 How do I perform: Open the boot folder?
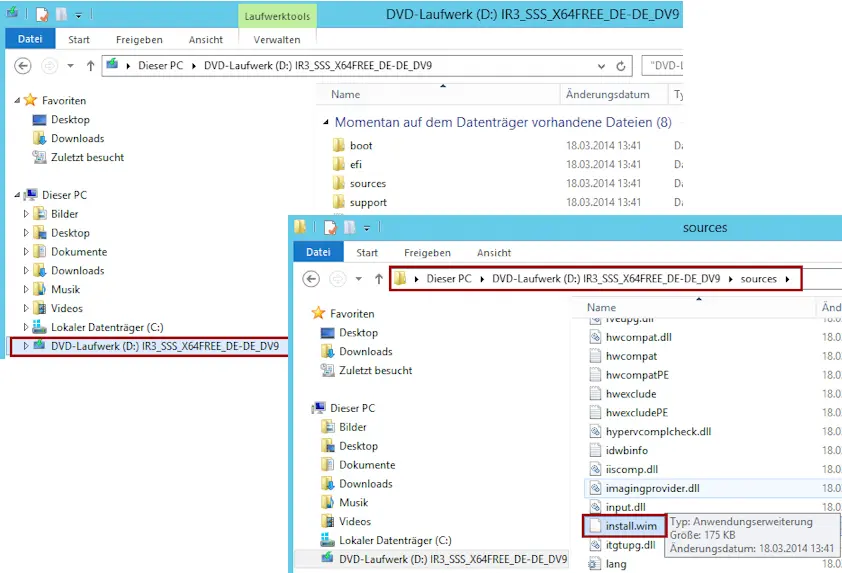360,146
